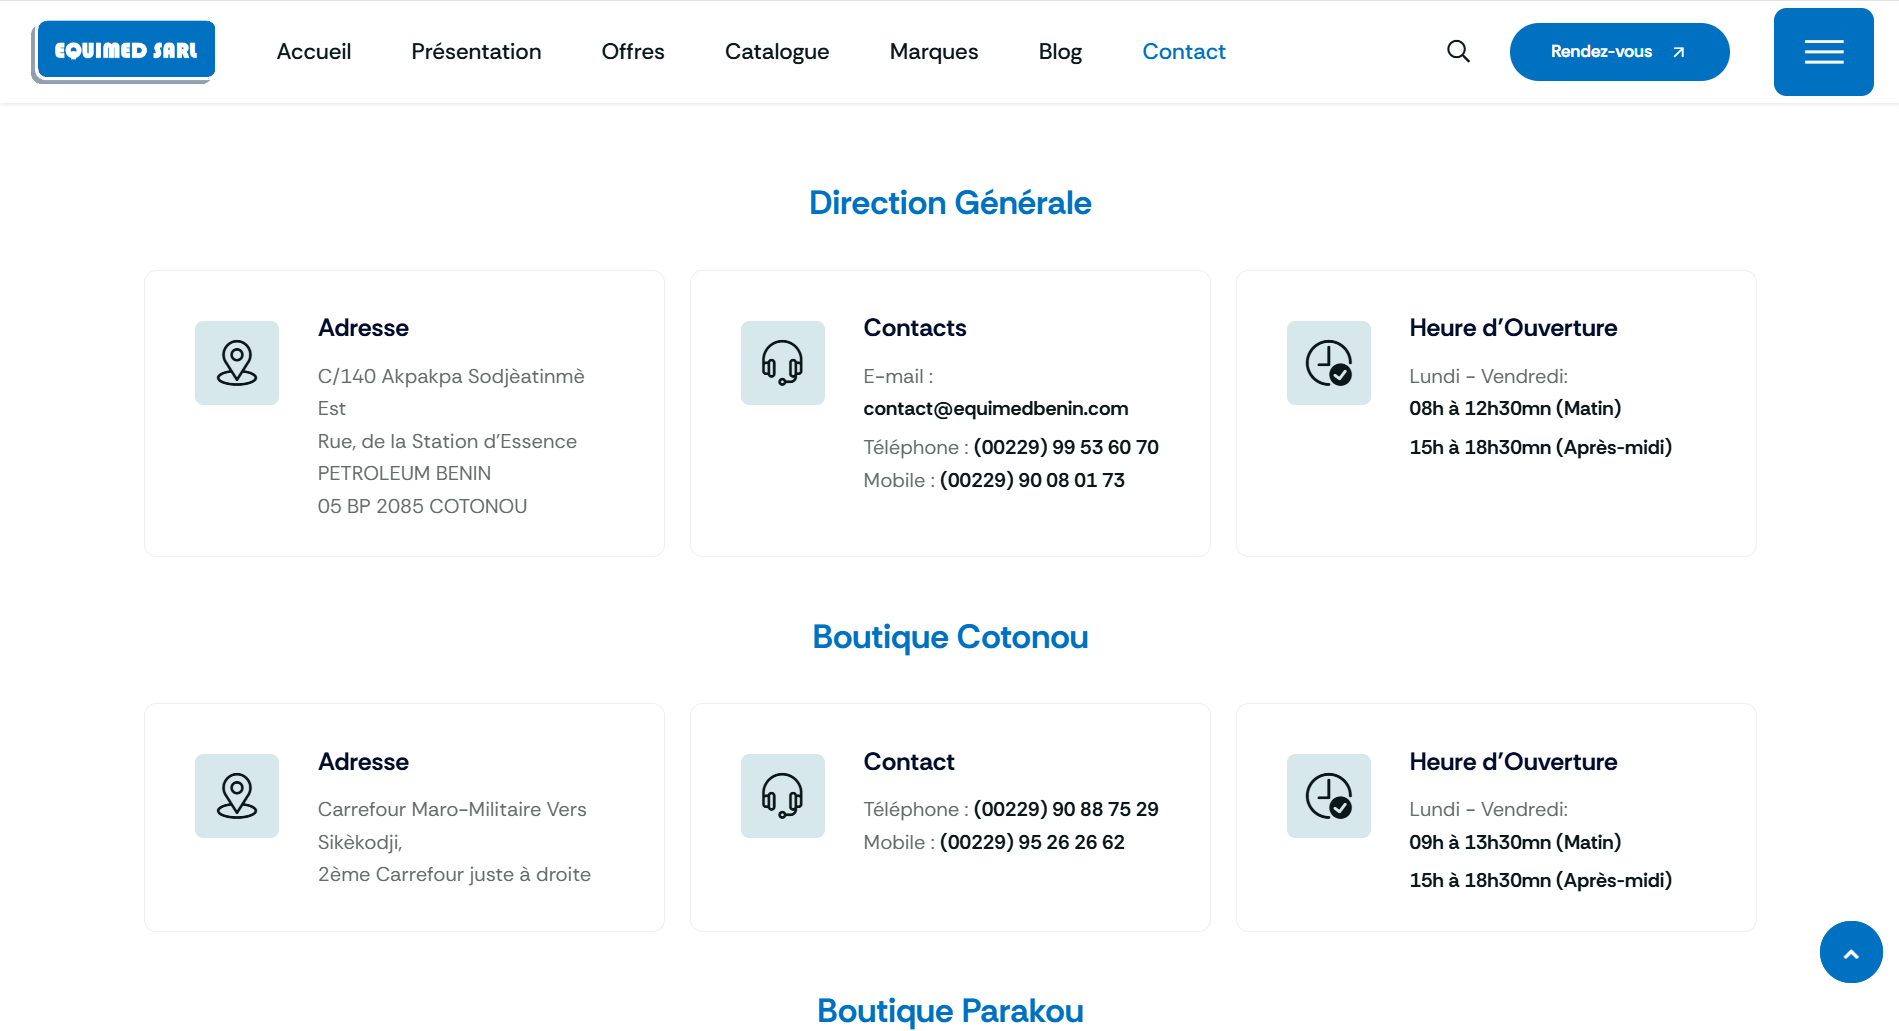Click the Rendez-vous button

coord(1619,52)
